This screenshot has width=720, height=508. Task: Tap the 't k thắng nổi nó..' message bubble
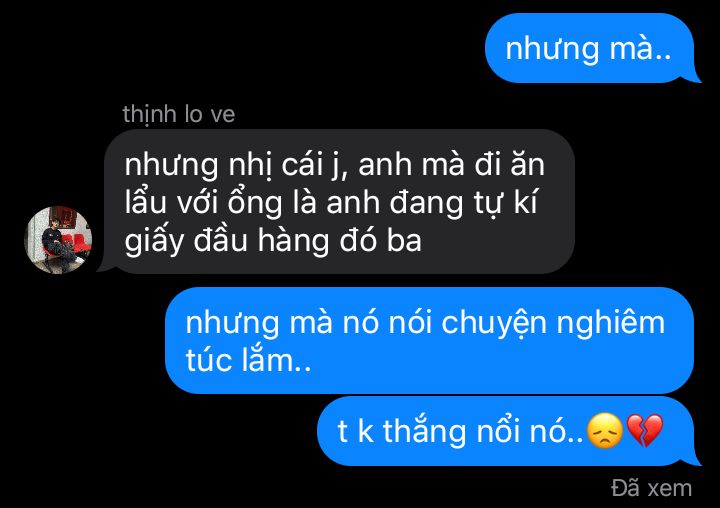509,431
